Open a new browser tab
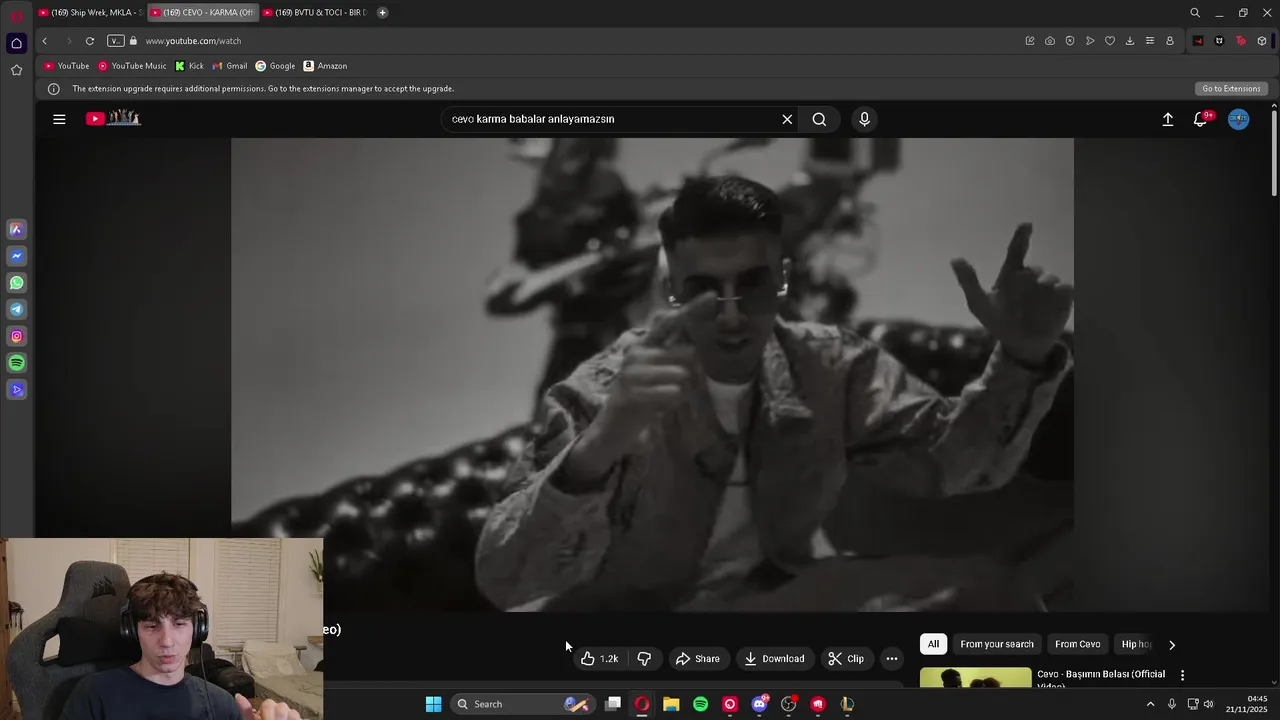1280x720 pixels. 382,12
